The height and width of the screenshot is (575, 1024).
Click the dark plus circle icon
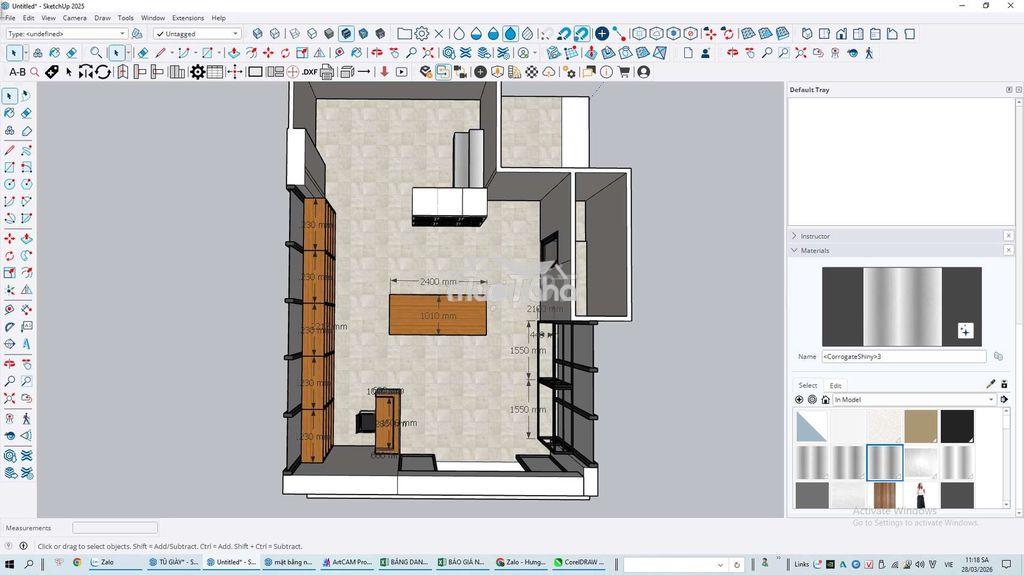pyautogui.click(x=480, y=72)
